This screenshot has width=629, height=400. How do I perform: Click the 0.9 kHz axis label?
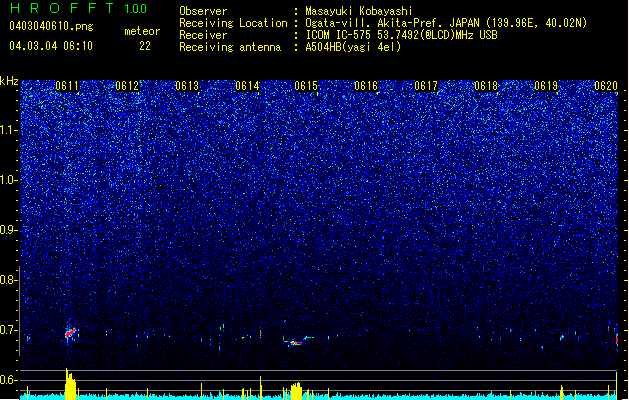(x=9, y=230)
